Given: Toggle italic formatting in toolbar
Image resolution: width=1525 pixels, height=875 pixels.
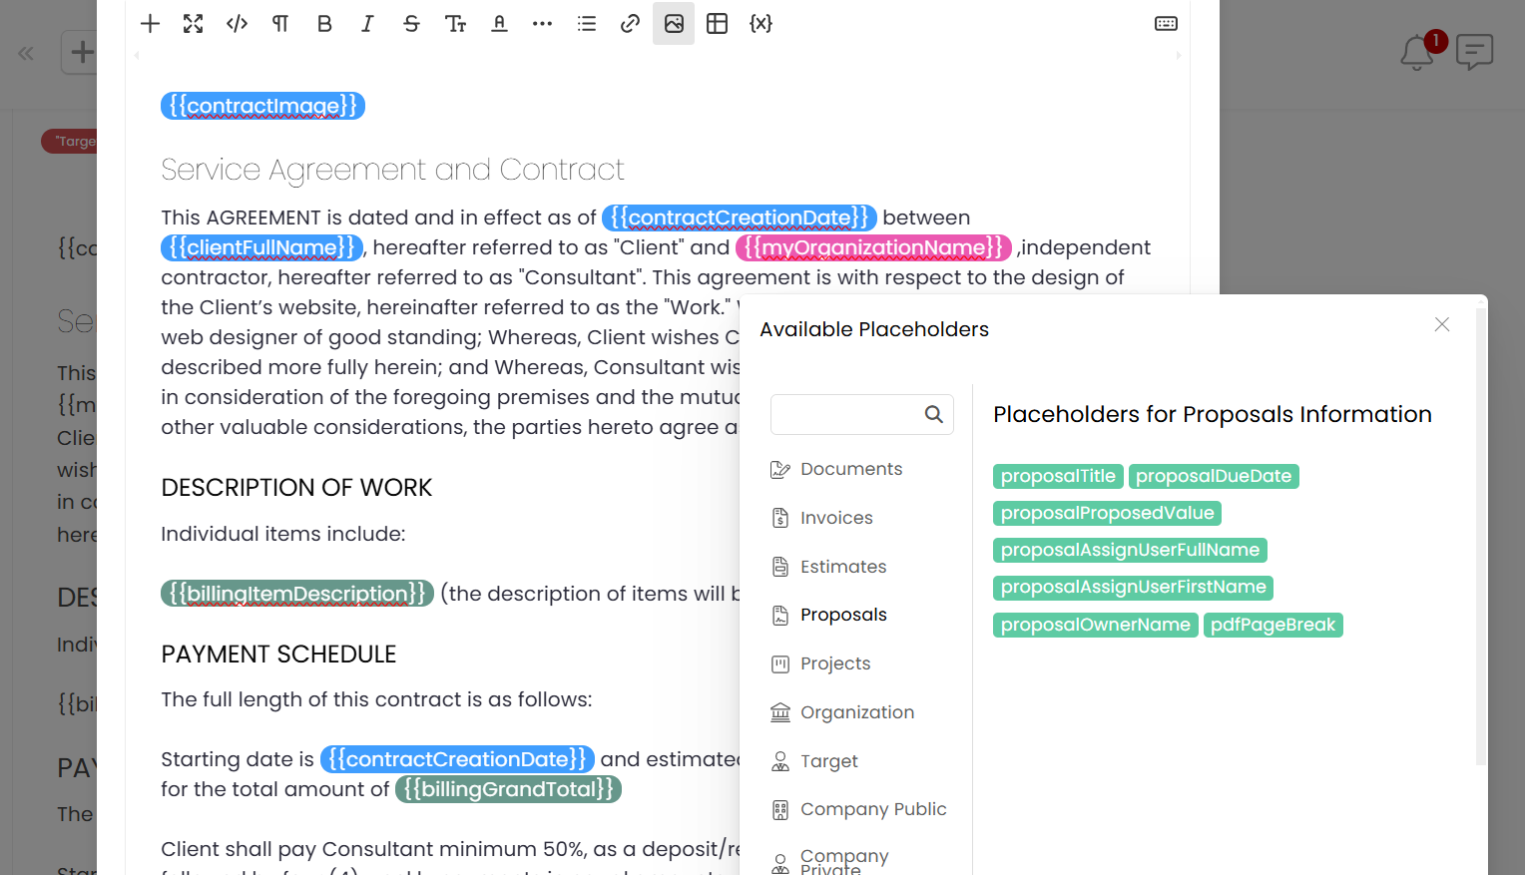Looking at the screenshot, I should click(367, 24).
